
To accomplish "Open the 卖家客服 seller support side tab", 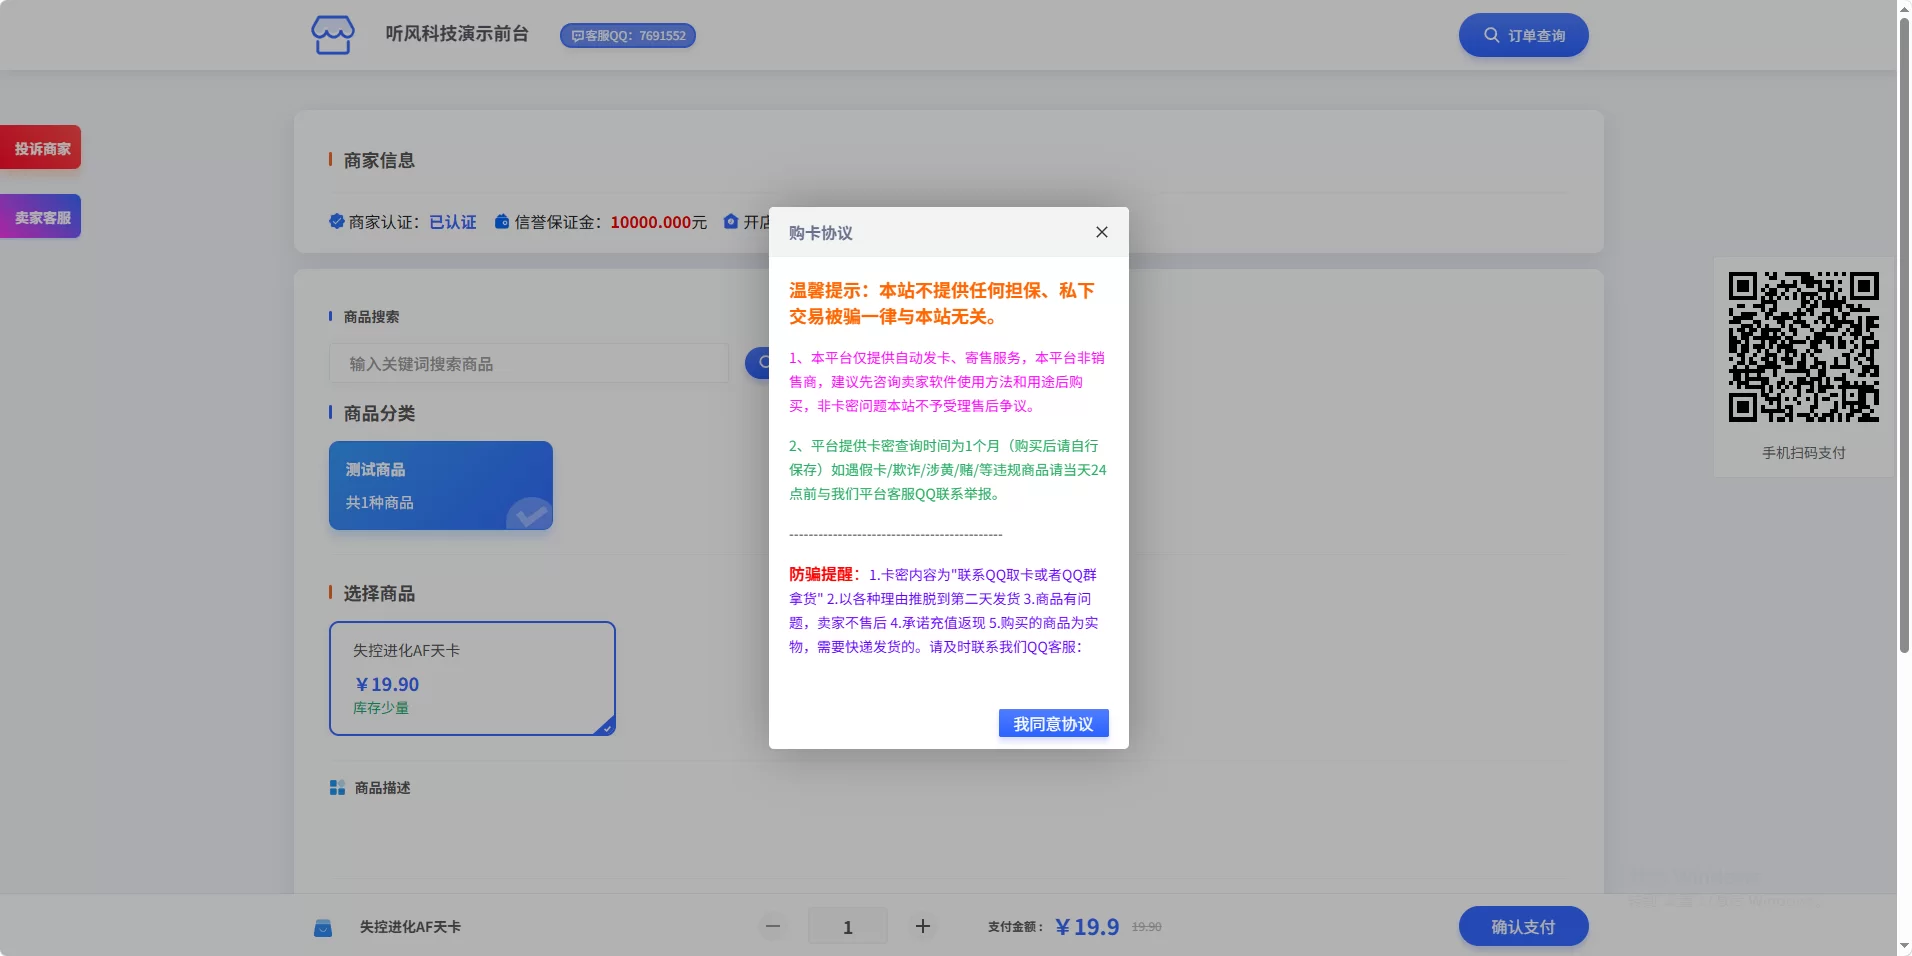I will pyautogui.click(x=41, y=217).
